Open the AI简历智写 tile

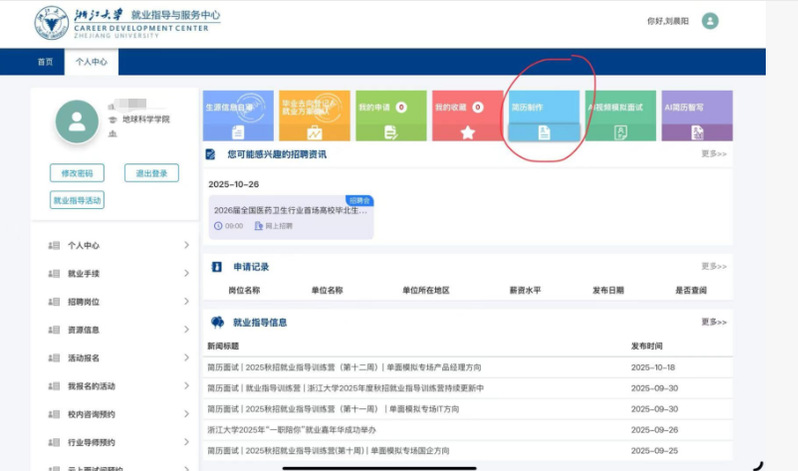coord(696,116)
